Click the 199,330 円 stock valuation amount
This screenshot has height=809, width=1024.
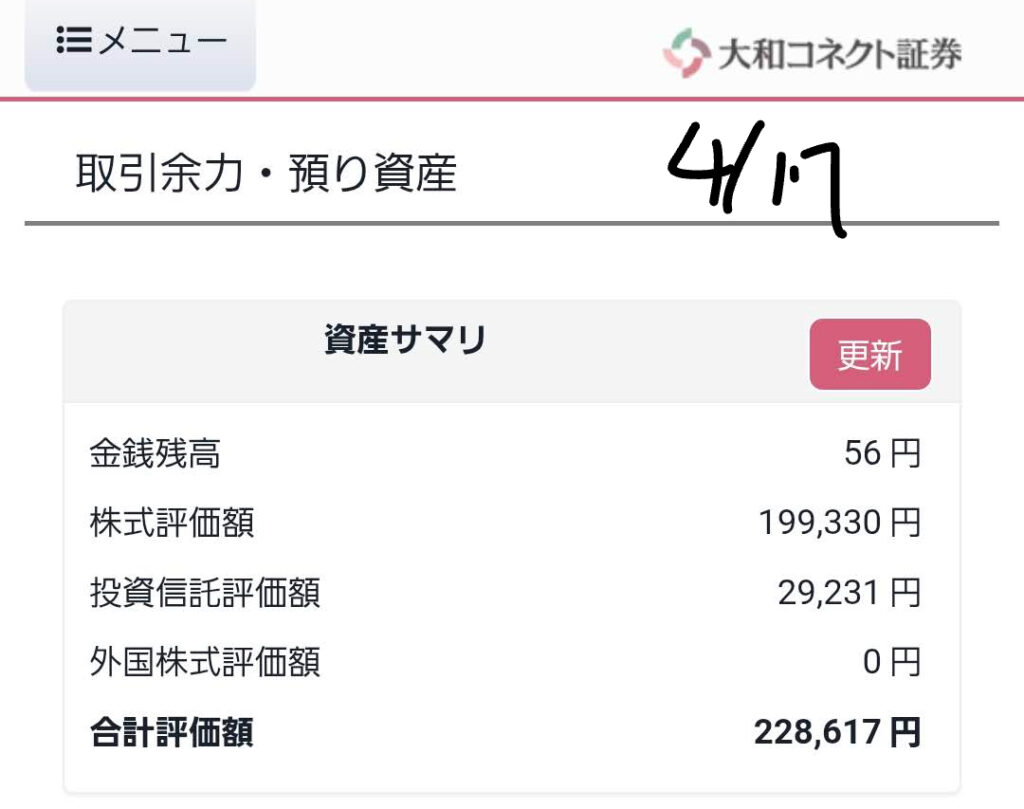pos(839,523)
